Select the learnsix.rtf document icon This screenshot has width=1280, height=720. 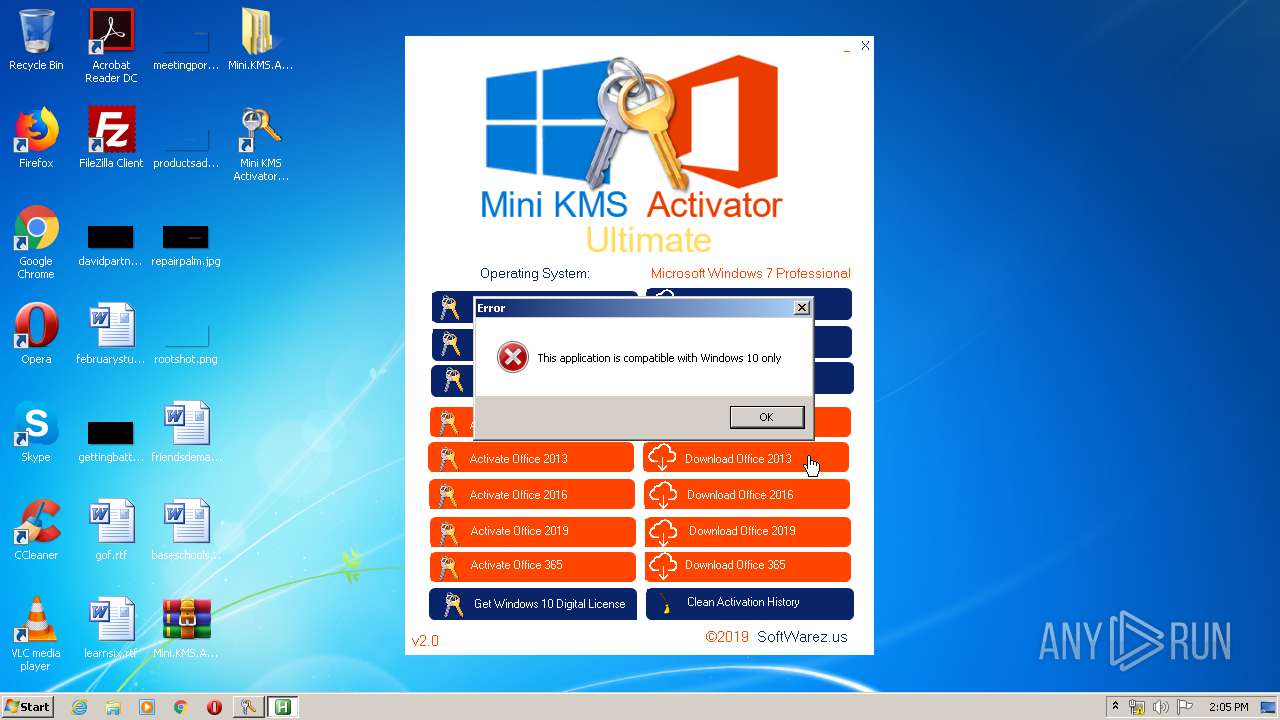coord(111,628)
